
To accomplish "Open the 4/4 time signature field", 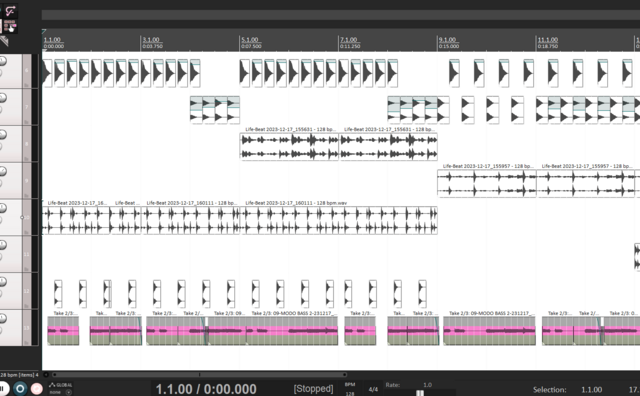I will [x=373, y=389].
